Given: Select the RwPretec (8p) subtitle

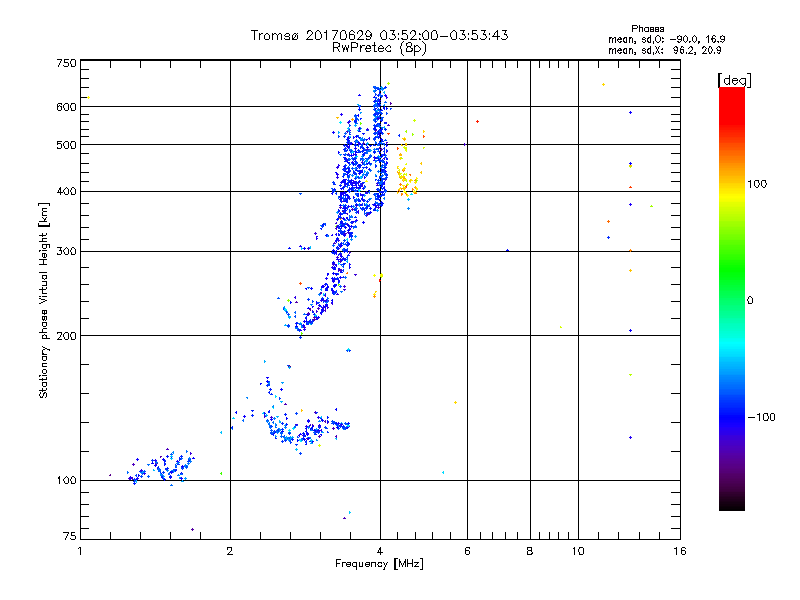Looking at the screenshot, I should 379,47.
